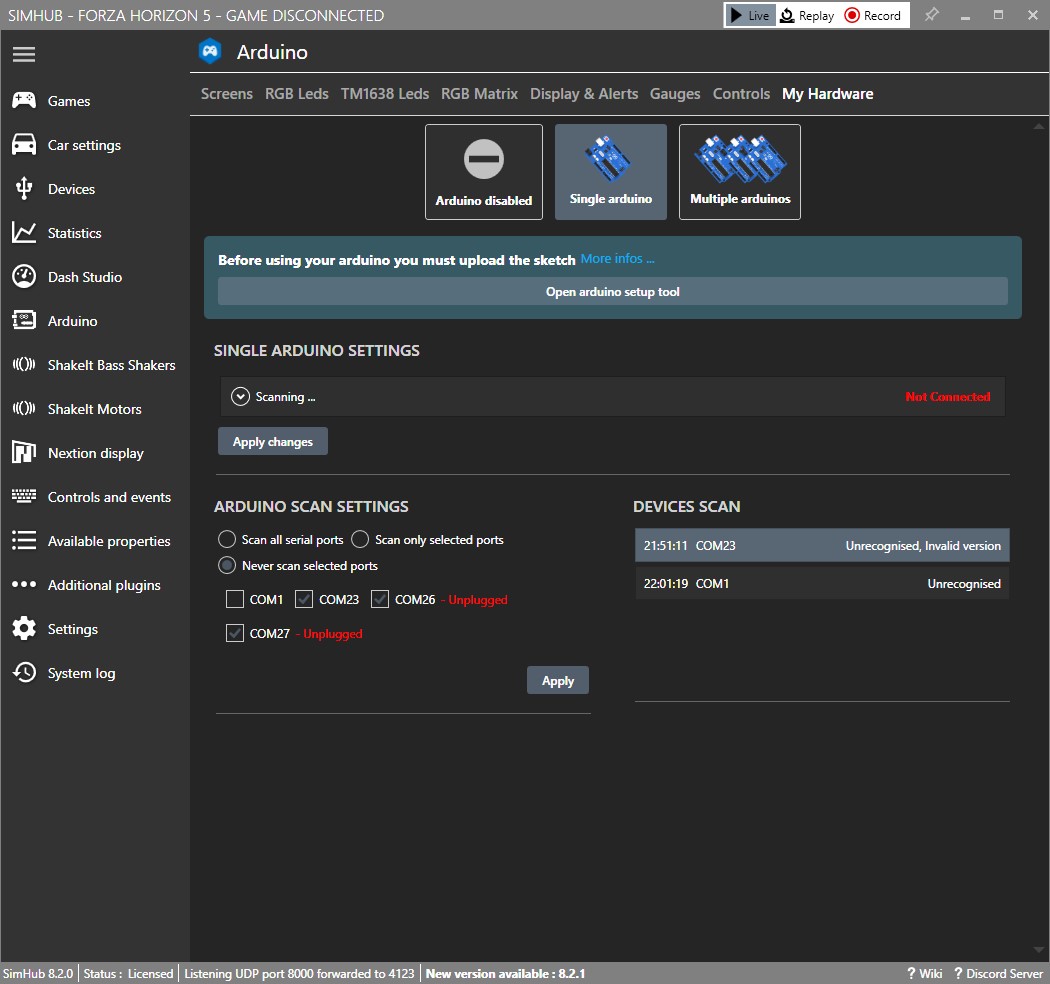The image size is (1050, 984).
Task: Open Devices via the USB icon
Action: [x=24, y=189]
